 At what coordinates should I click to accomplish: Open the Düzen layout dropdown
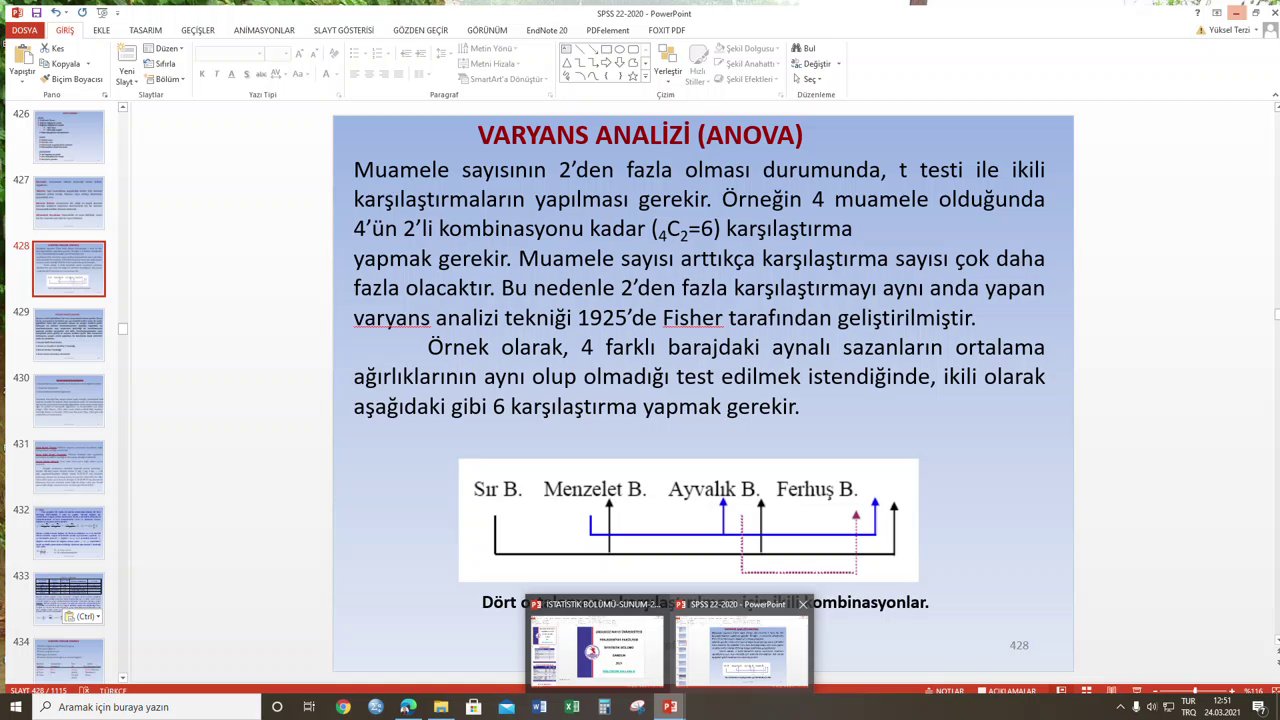(163, 48)
